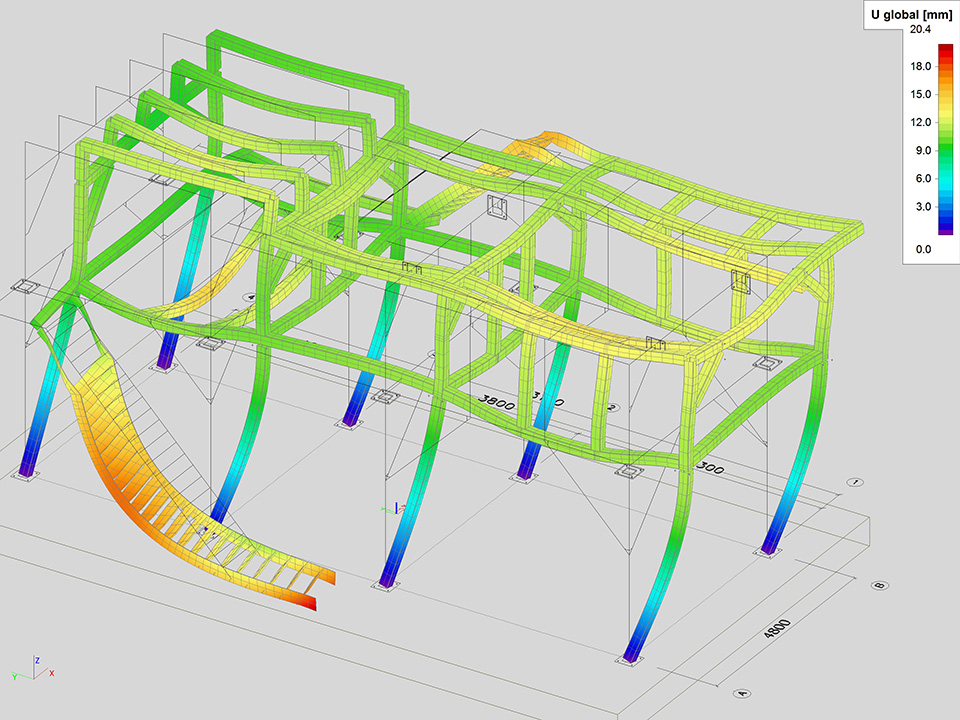Pick the cyan band in color legend

(x=946, y=184)
